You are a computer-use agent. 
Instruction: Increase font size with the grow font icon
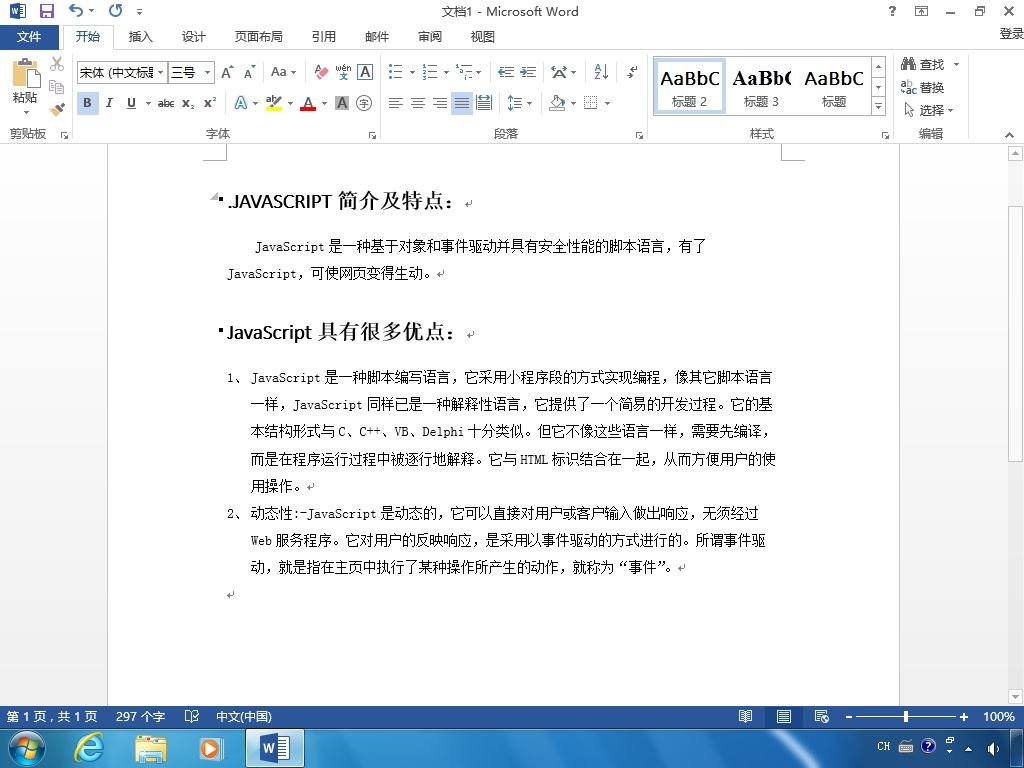coord(227,72)
